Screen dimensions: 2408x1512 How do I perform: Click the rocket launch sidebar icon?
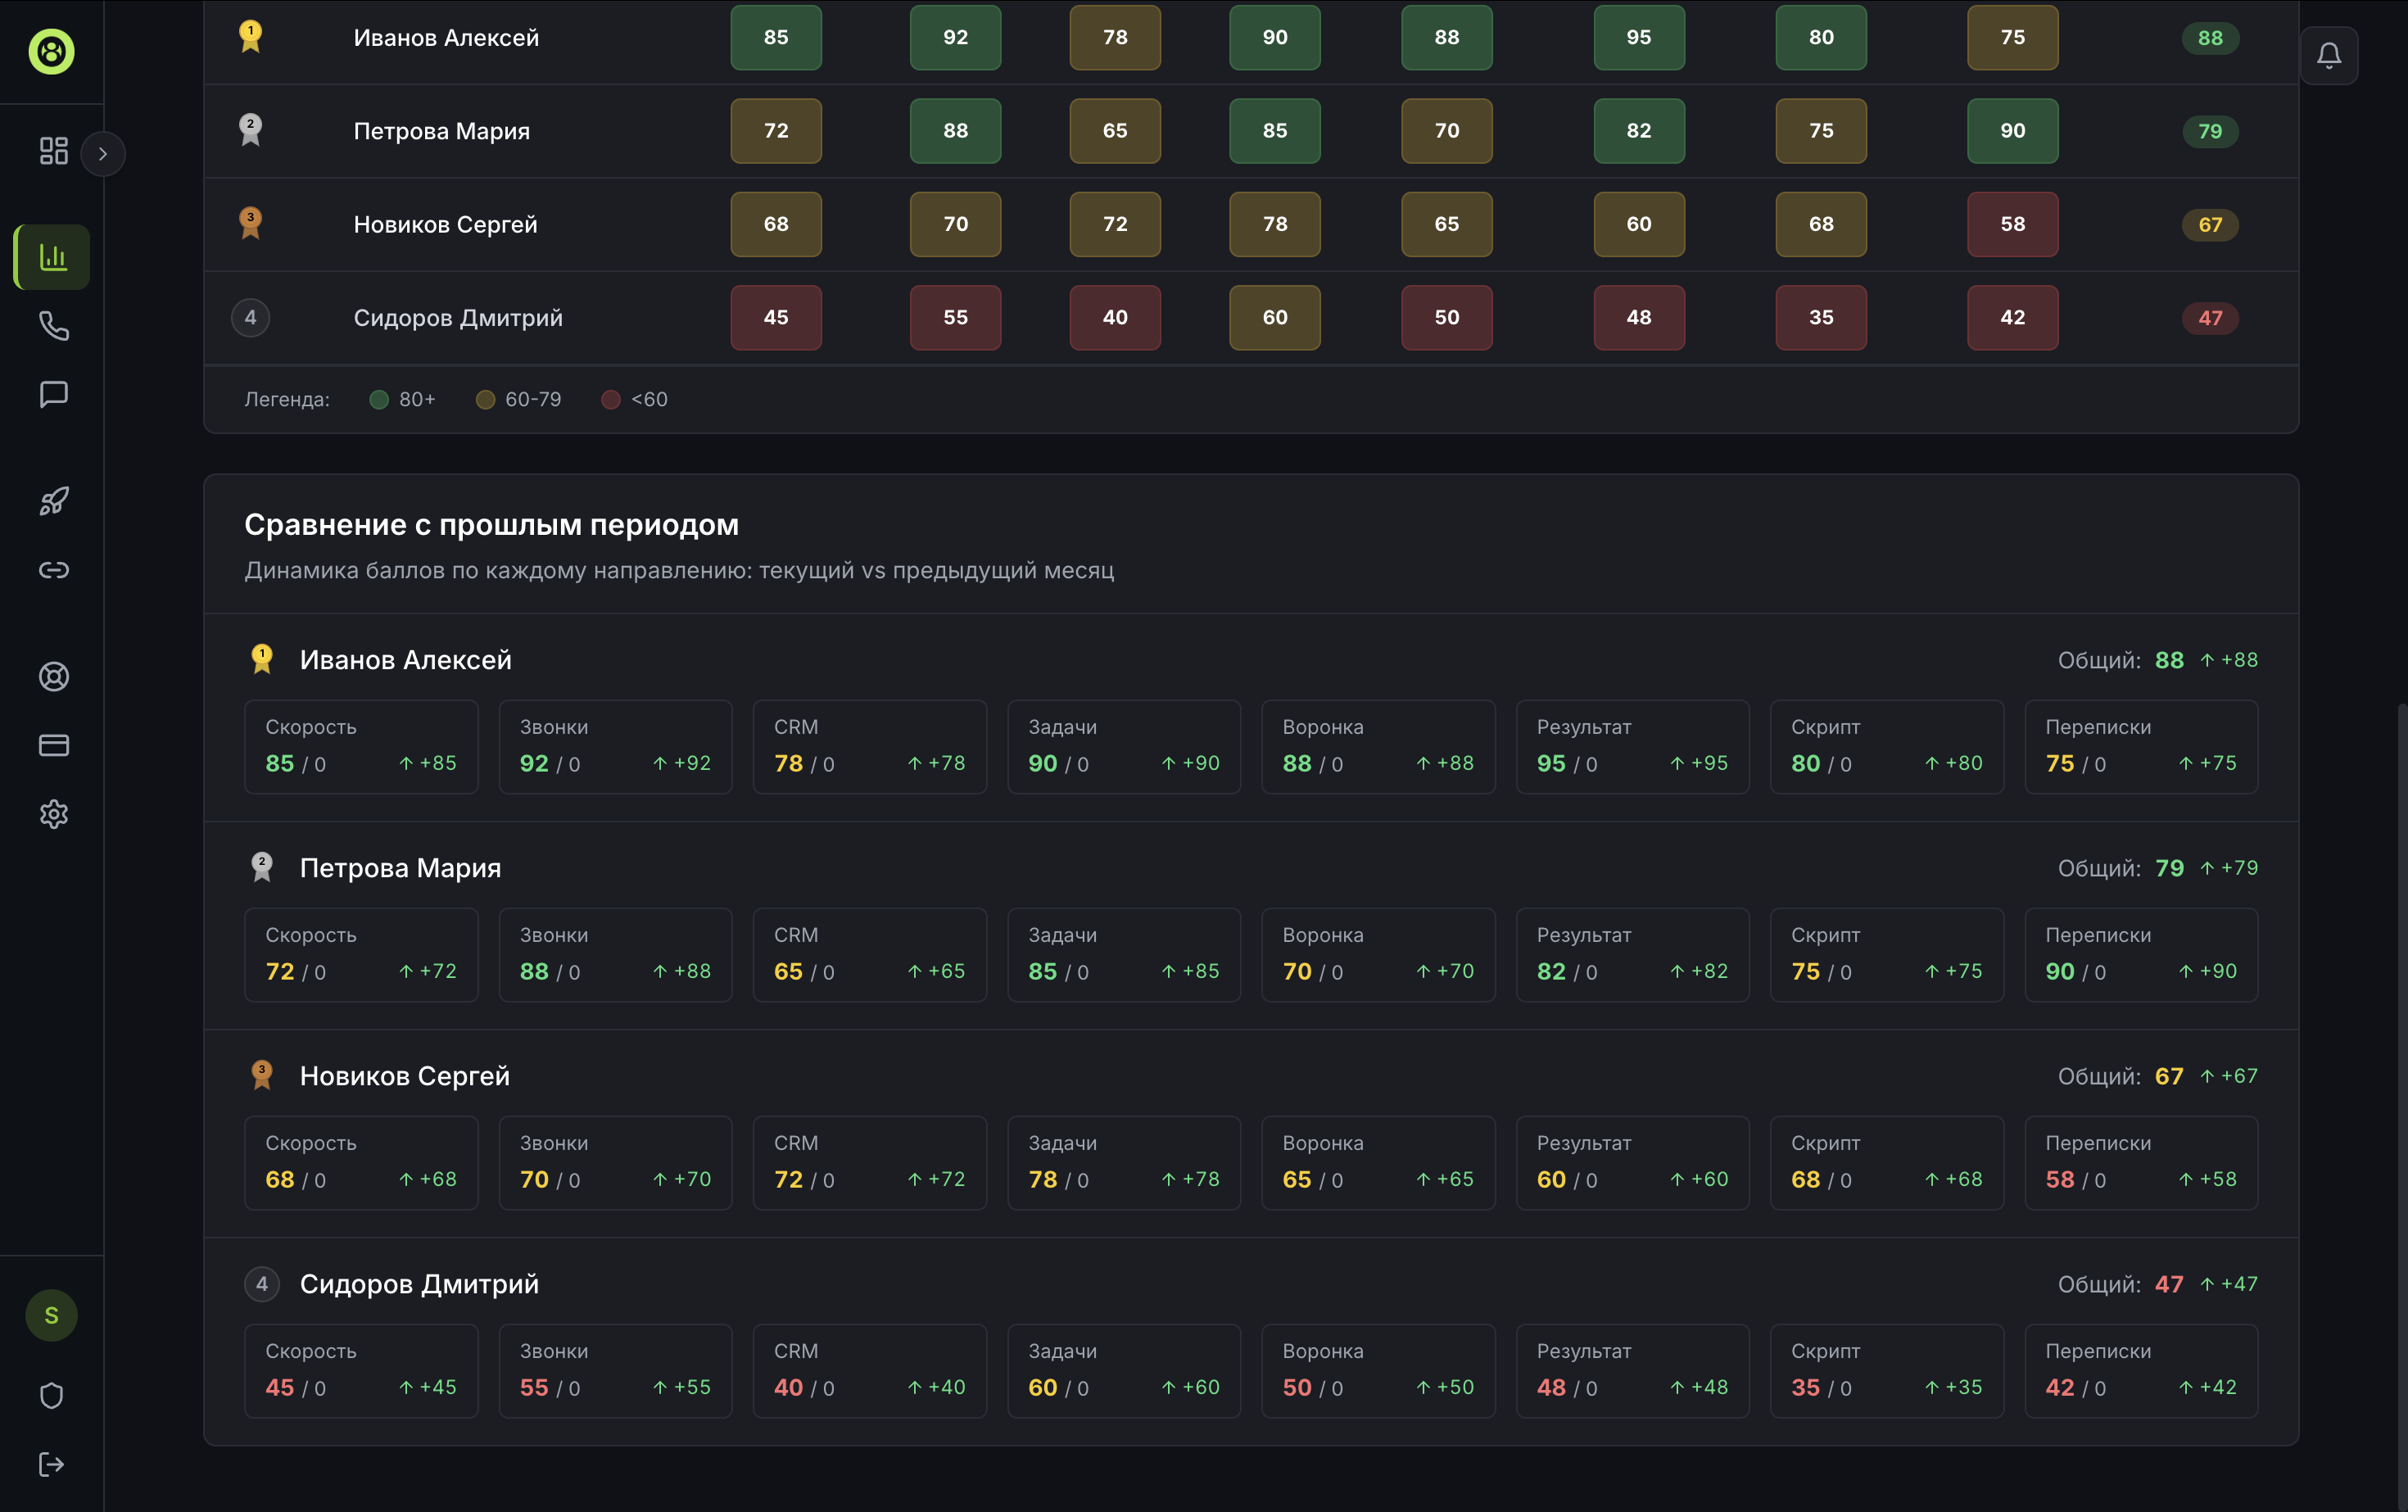[53, 501]
